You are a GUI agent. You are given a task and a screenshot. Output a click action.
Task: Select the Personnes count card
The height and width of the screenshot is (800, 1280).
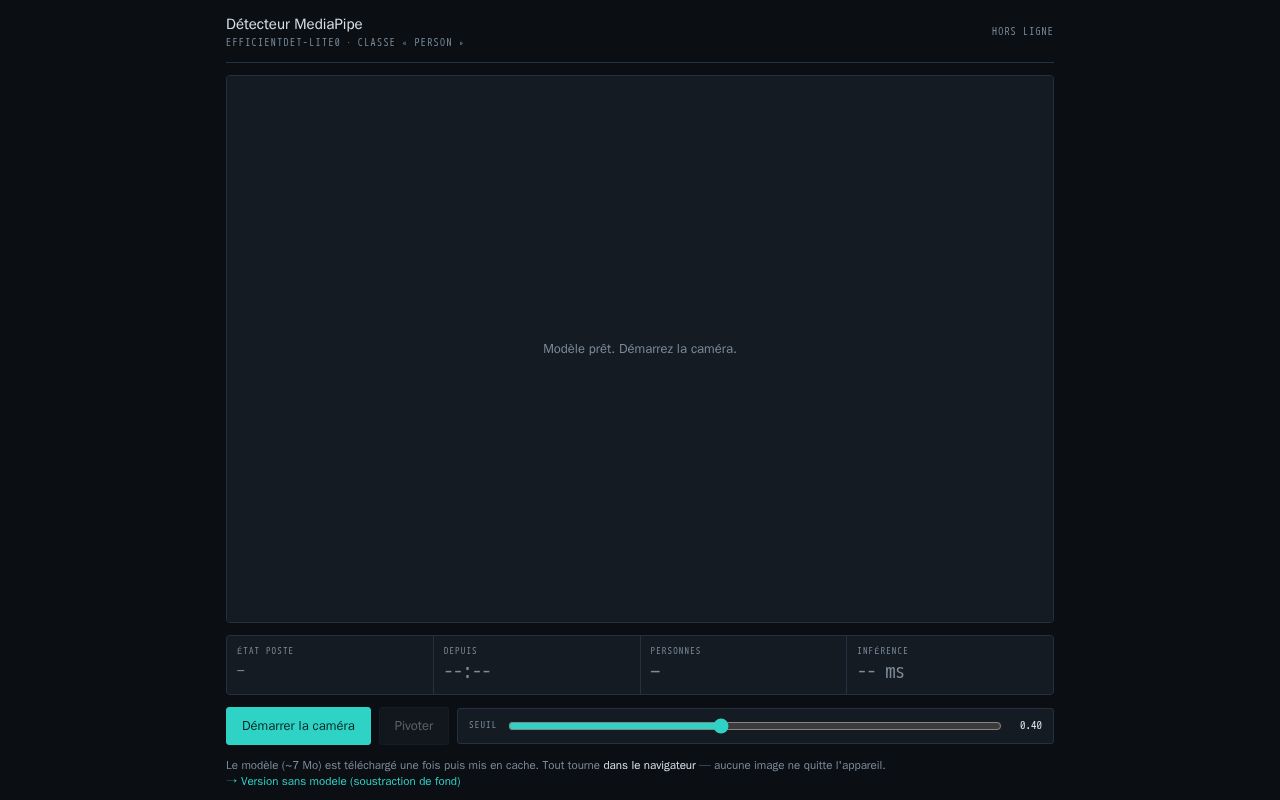(743, 665)
